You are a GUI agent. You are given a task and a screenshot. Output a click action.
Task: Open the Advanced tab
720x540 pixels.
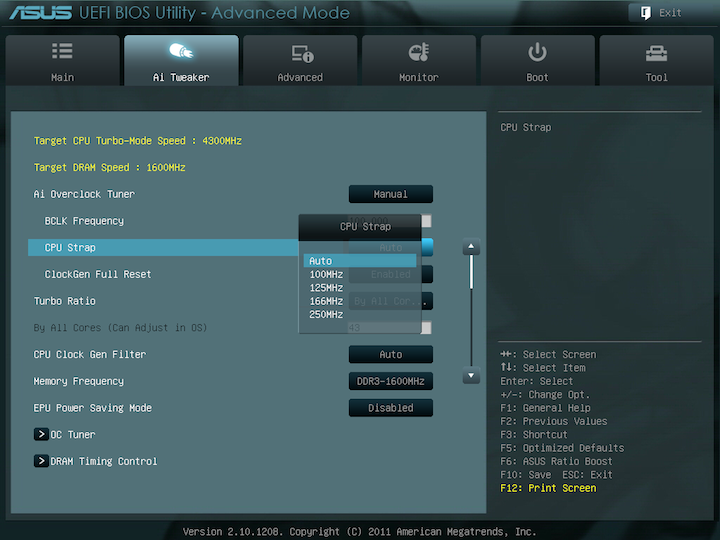(x=300, y=60)
